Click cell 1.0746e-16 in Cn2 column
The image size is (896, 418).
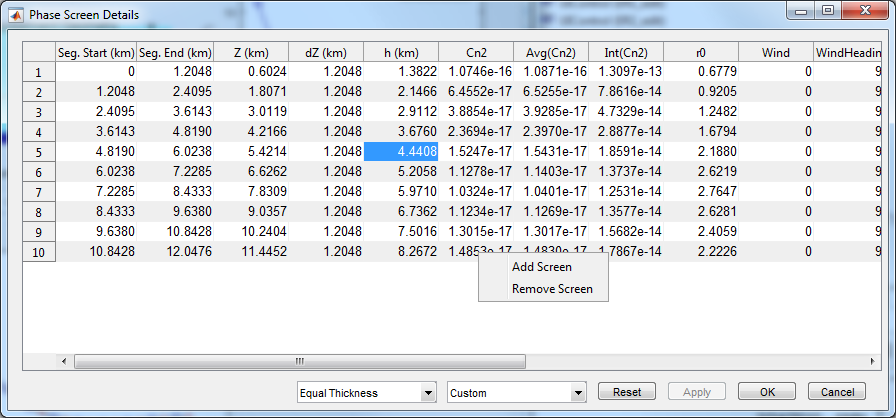[476, 71]
